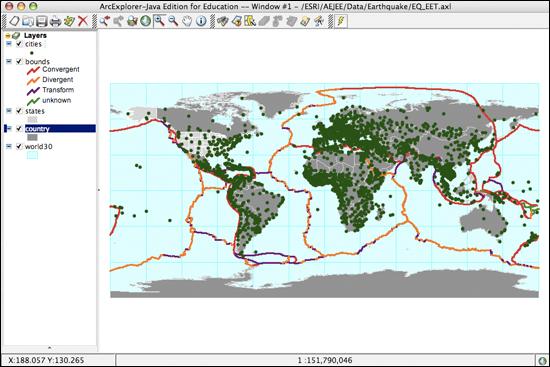
Task: Select the Measure tool icon
Action: click(x=319, y=21)
